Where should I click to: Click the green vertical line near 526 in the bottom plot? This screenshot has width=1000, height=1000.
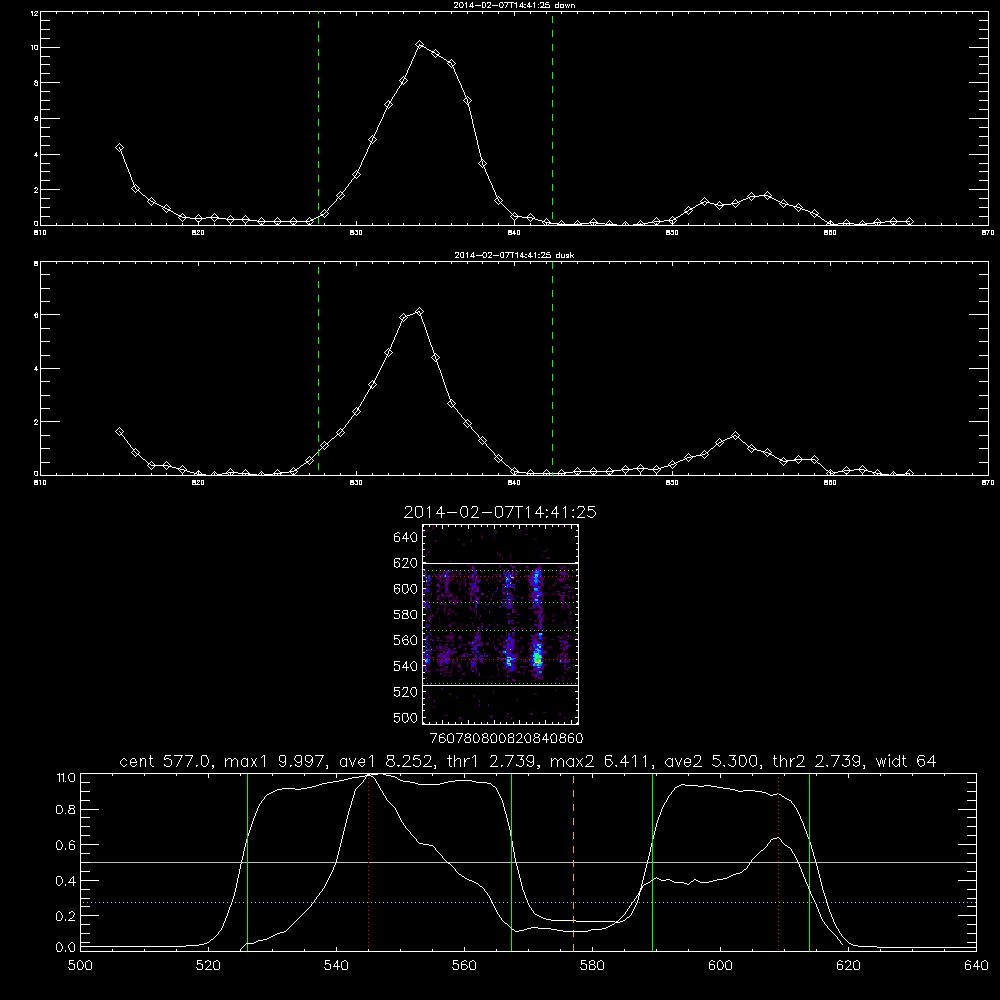tap(247, 862)
